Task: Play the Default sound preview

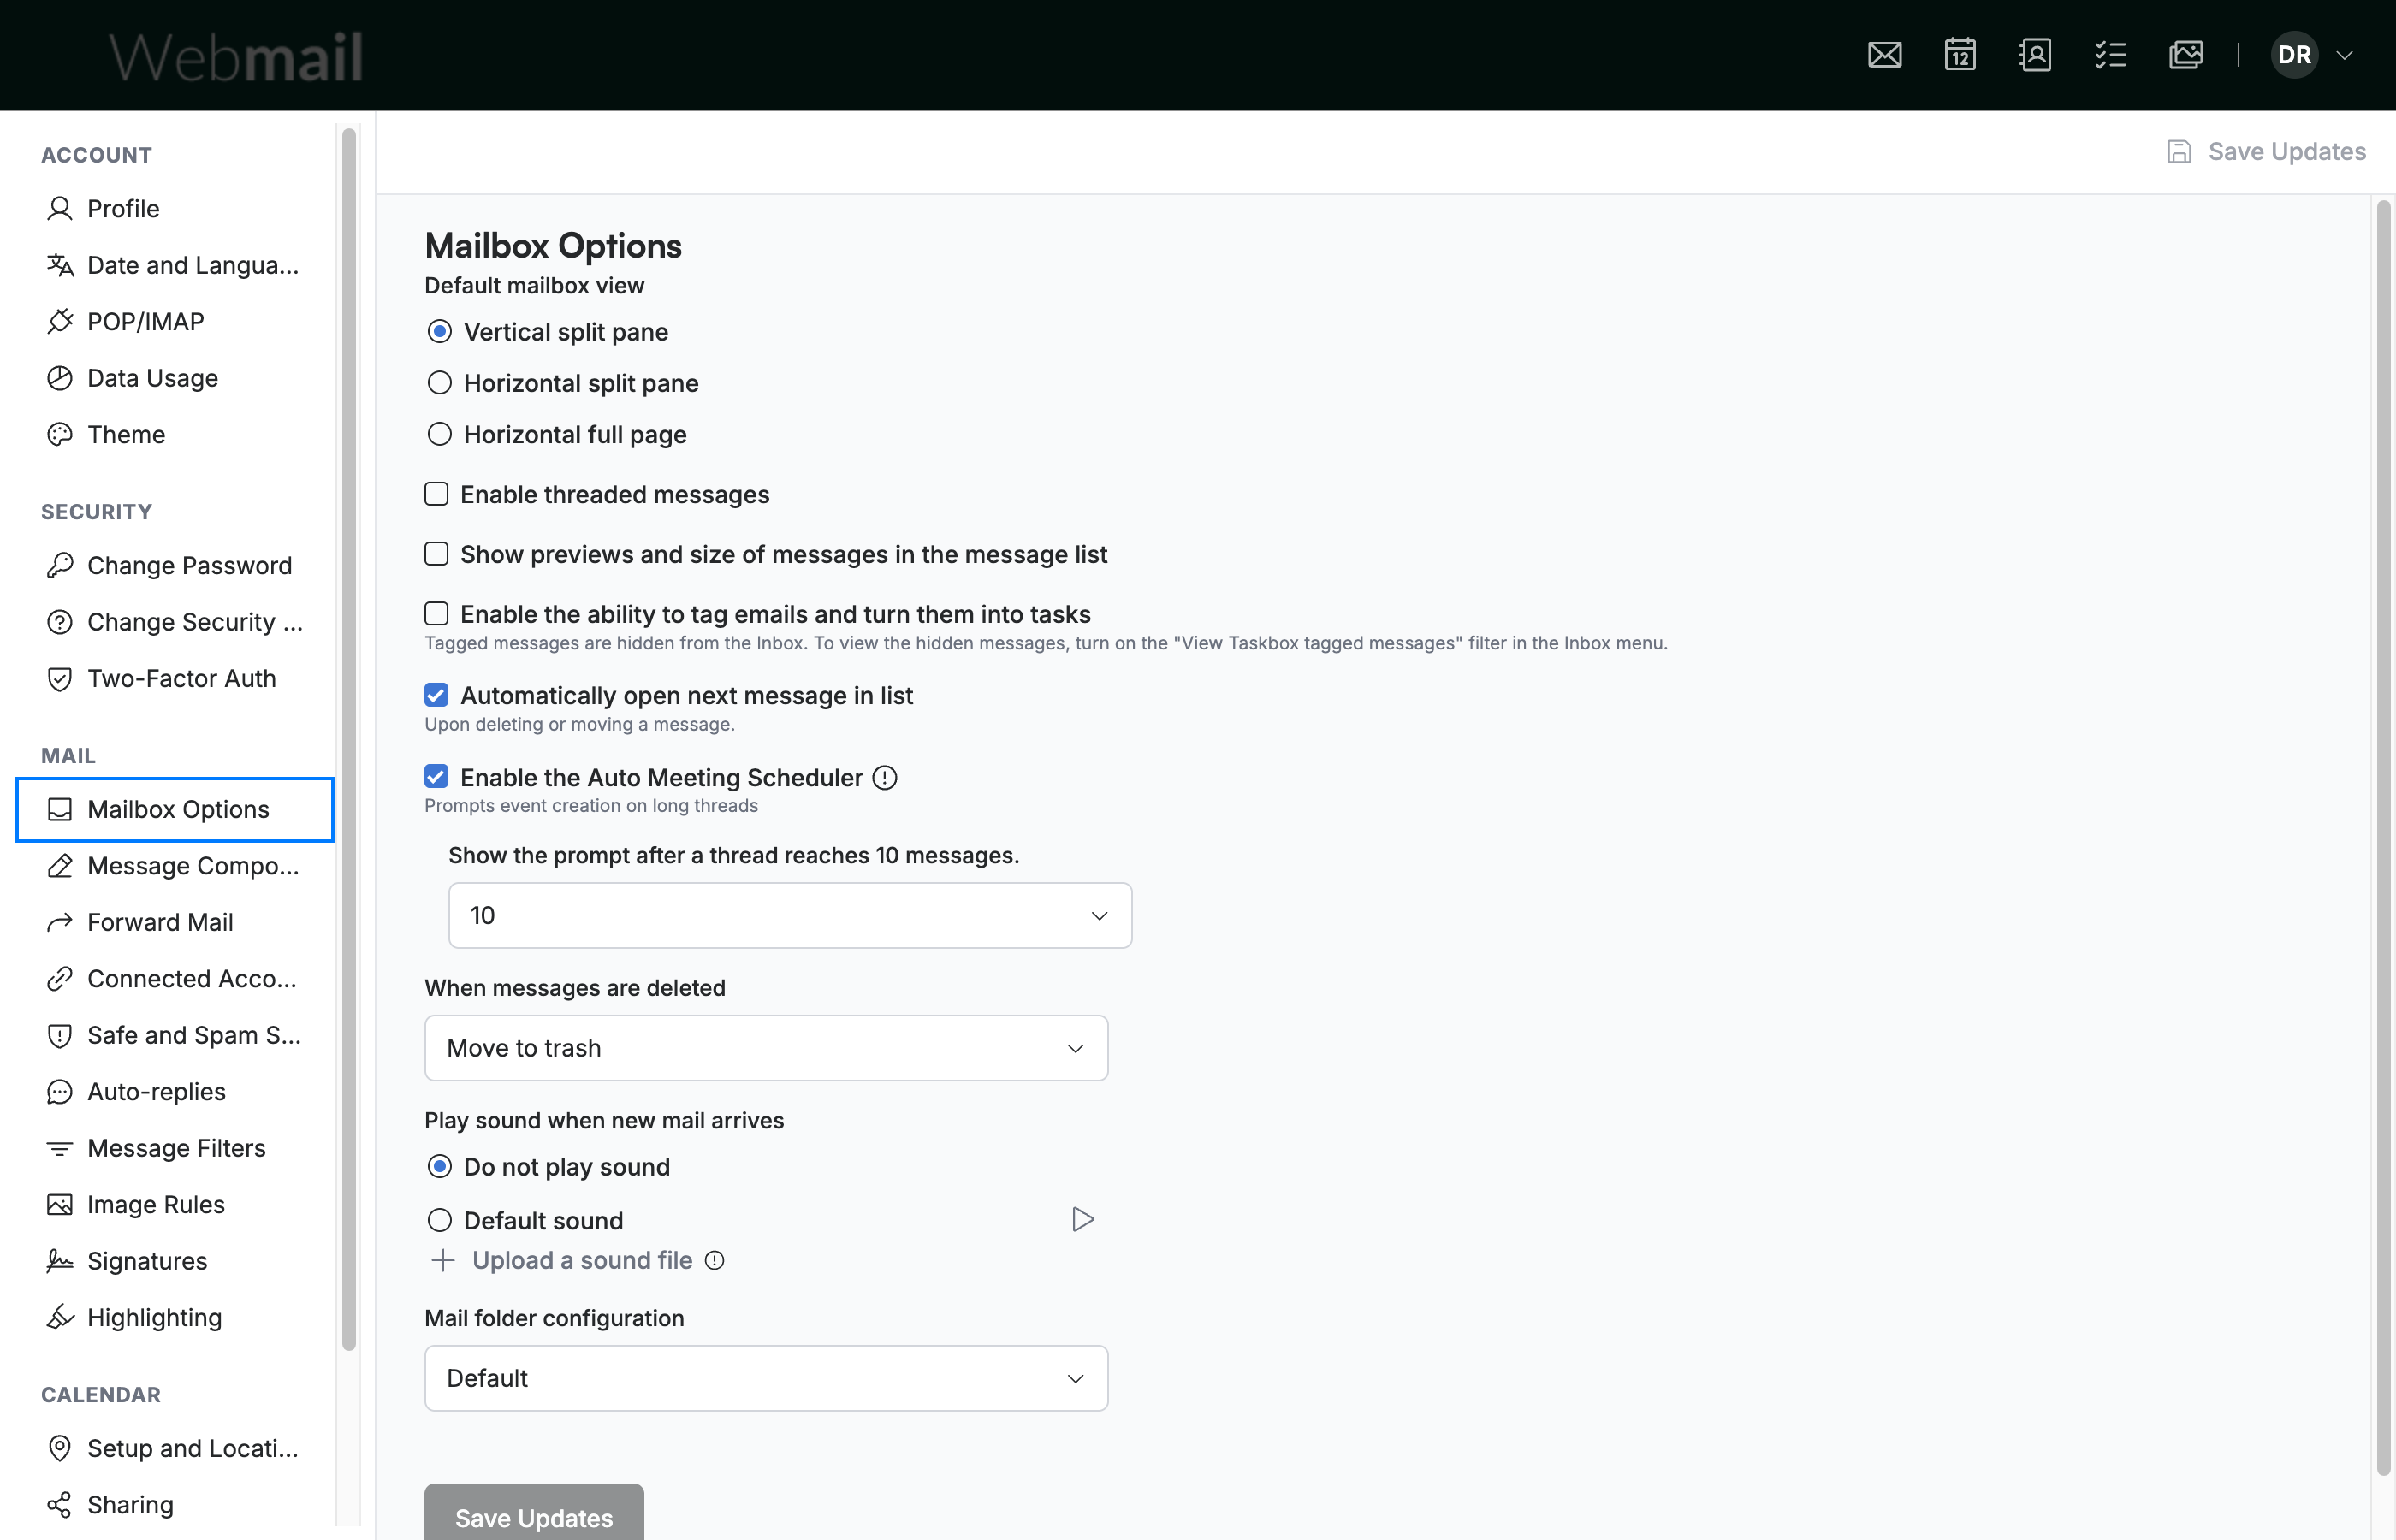Action: click(x=1082, y=1219)
